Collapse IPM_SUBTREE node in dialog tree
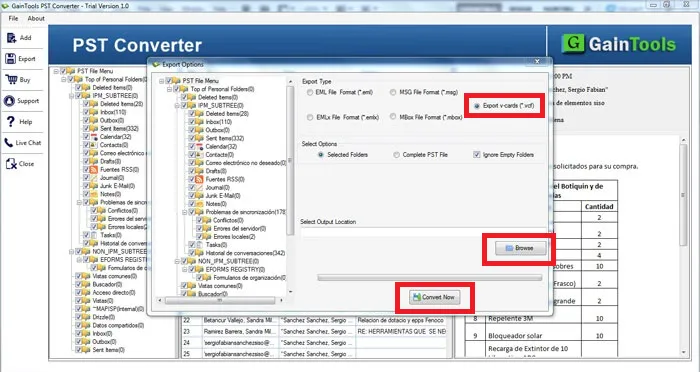 pos(177,105)
